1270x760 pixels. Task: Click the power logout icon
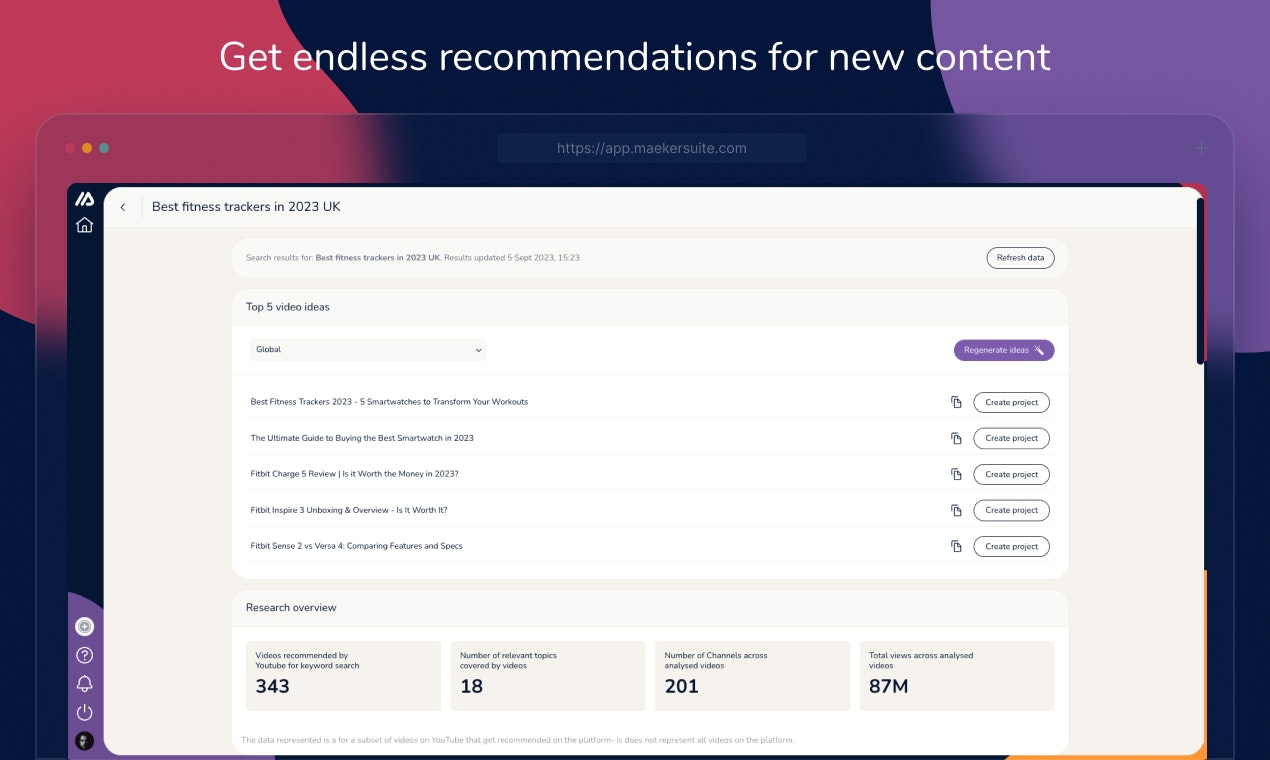pyautogui.click(x=85, y=712)
